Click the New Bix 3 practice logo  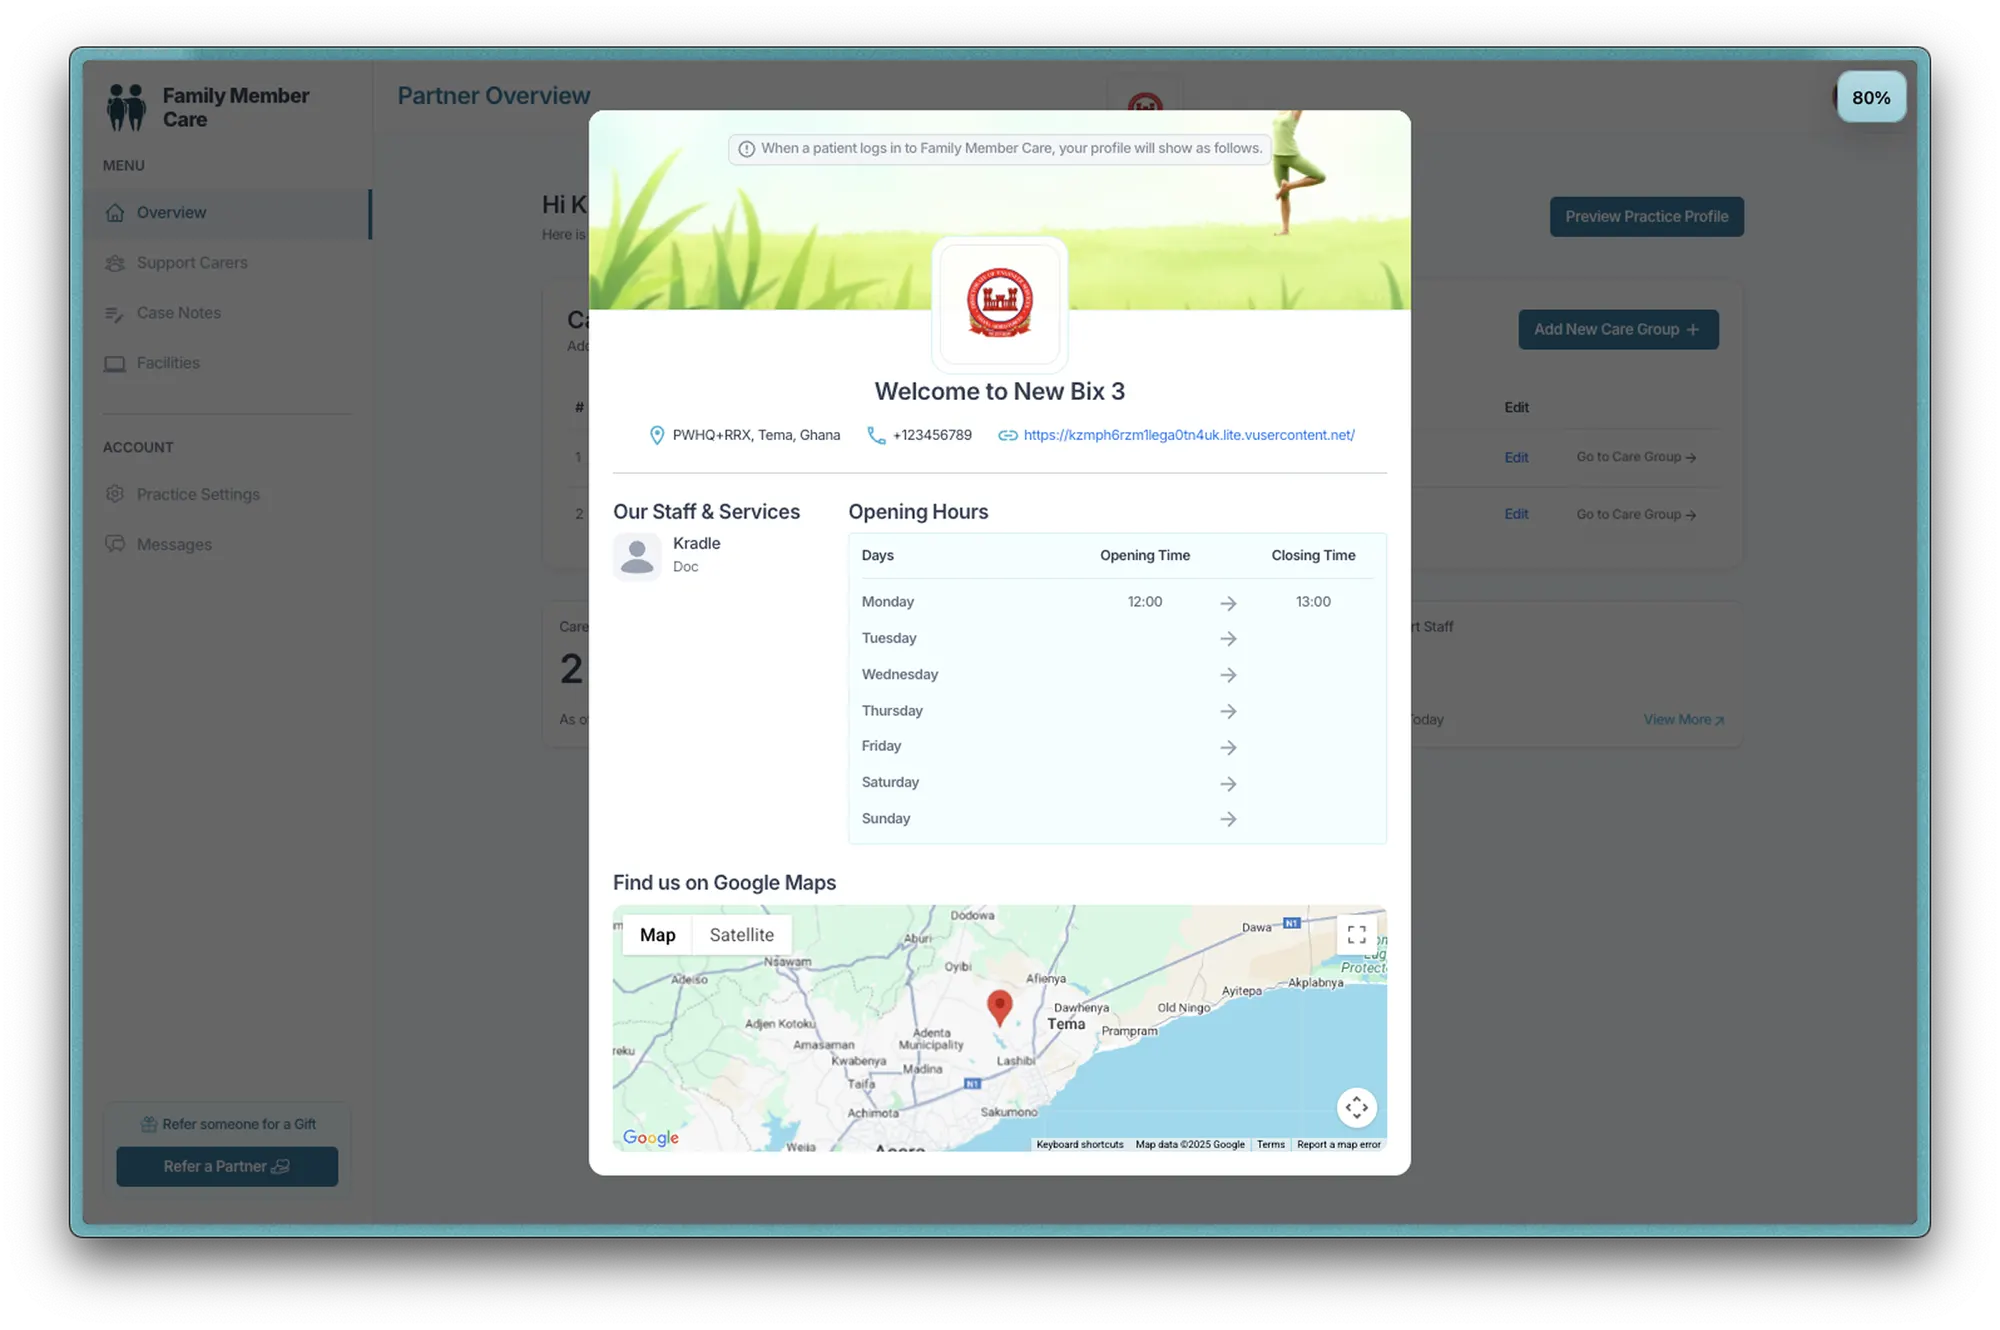coord(1000,303)
